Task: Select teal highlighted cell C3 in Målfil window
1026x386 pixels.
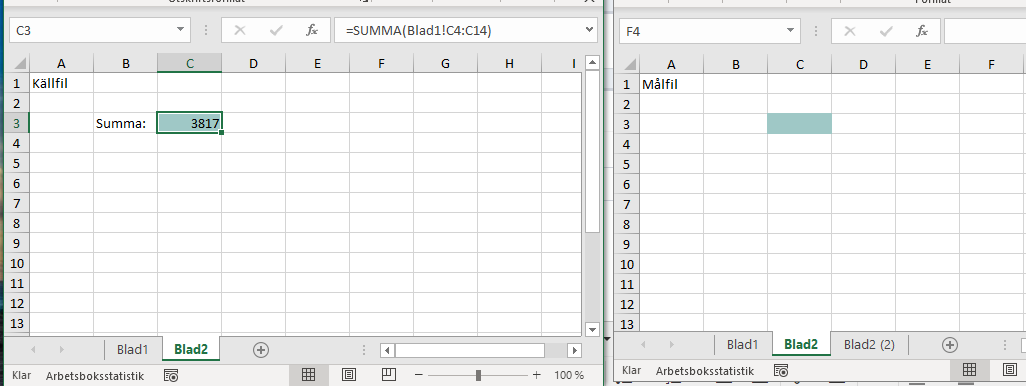Action: (x=800, y=124)
